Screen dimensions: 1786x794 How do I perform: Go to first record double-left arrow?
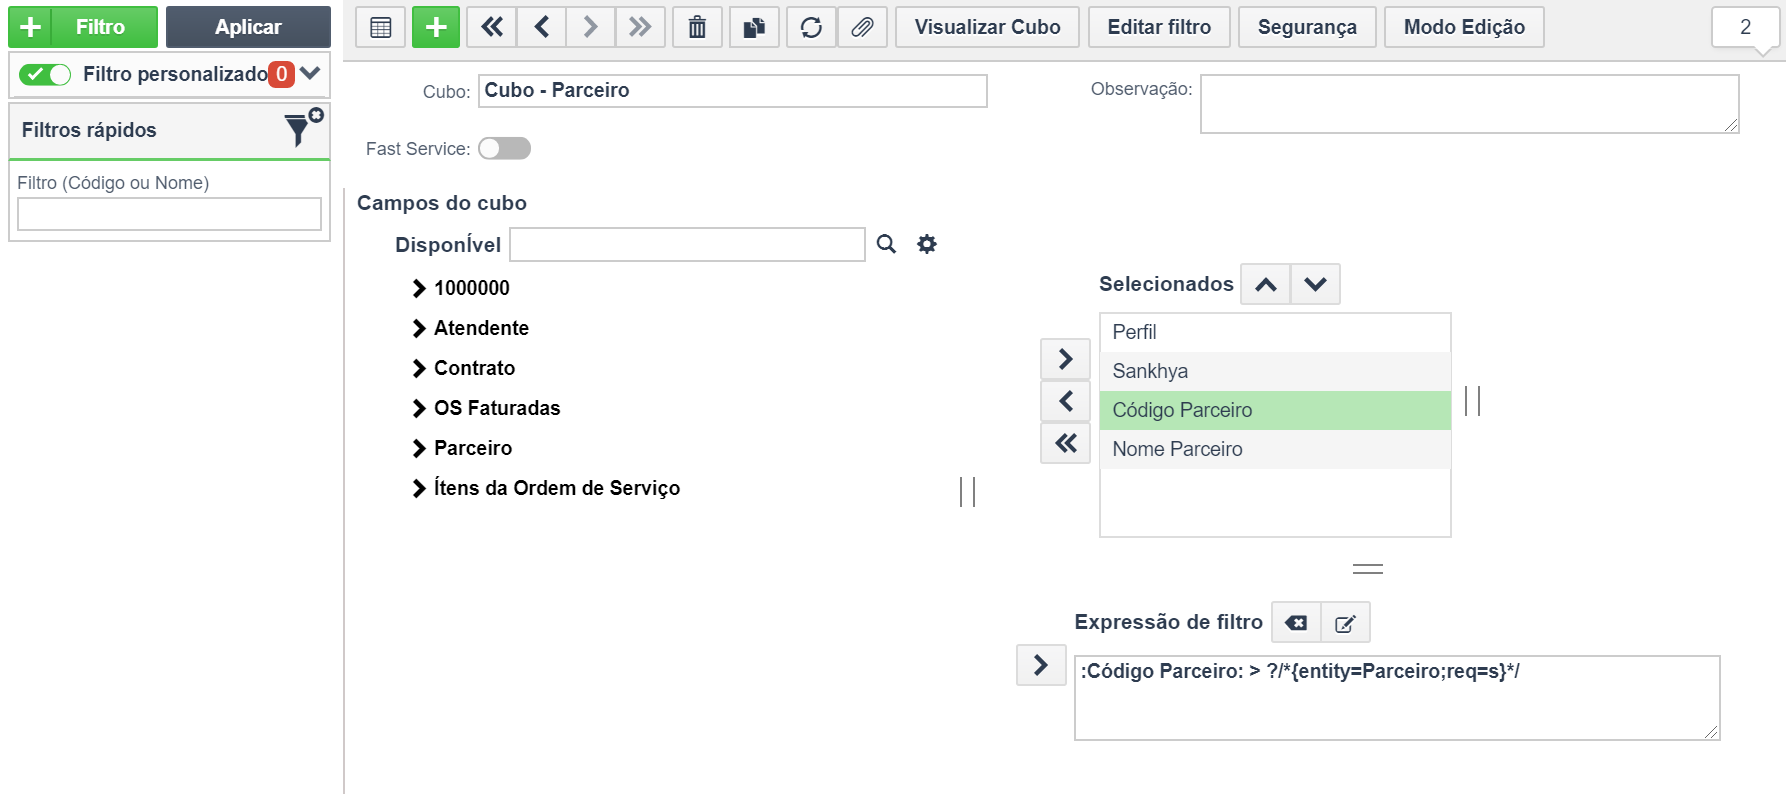[x=492, y=27]
